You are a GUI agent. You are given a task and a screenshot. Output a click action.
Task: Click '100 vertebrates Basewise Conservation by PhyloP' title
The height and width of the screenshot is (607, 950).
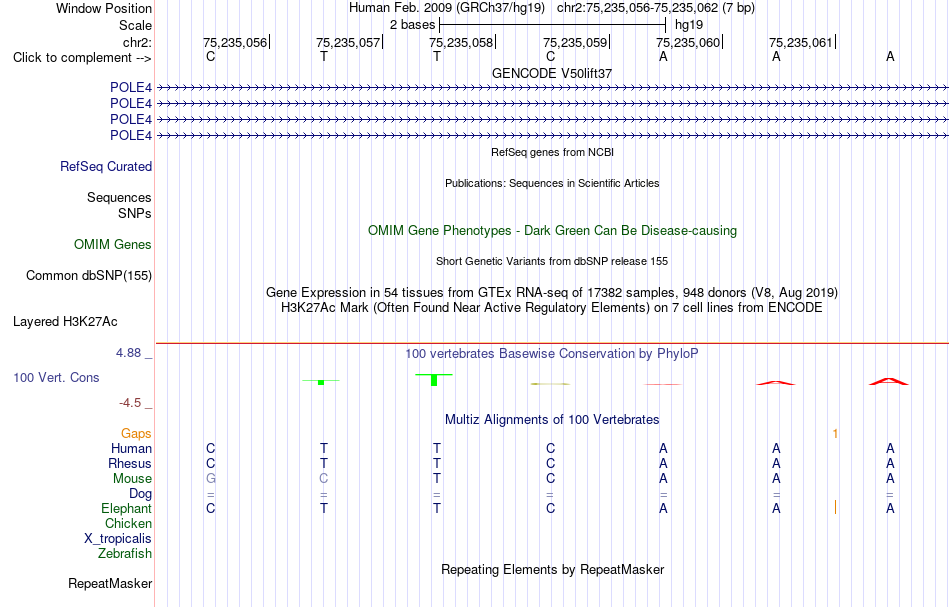(552, 354)
